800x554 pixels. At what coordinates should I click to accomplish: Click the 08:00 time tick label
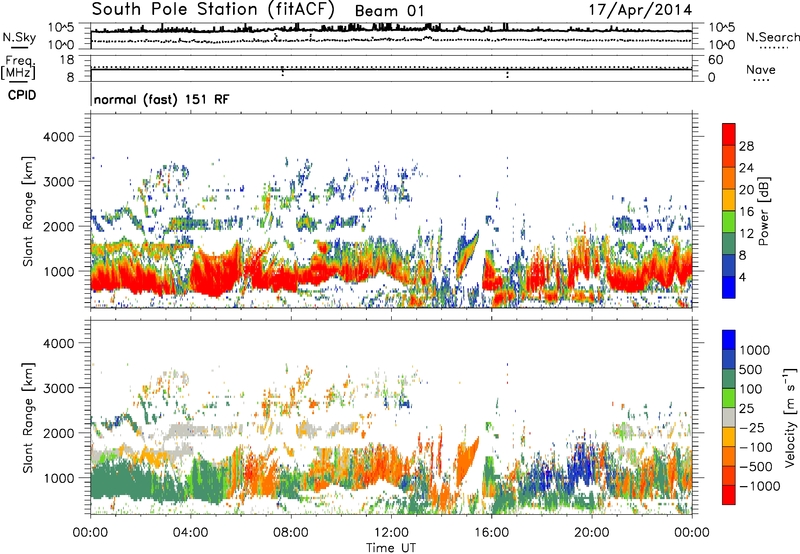pyautogui.click(x=291, y=533)
